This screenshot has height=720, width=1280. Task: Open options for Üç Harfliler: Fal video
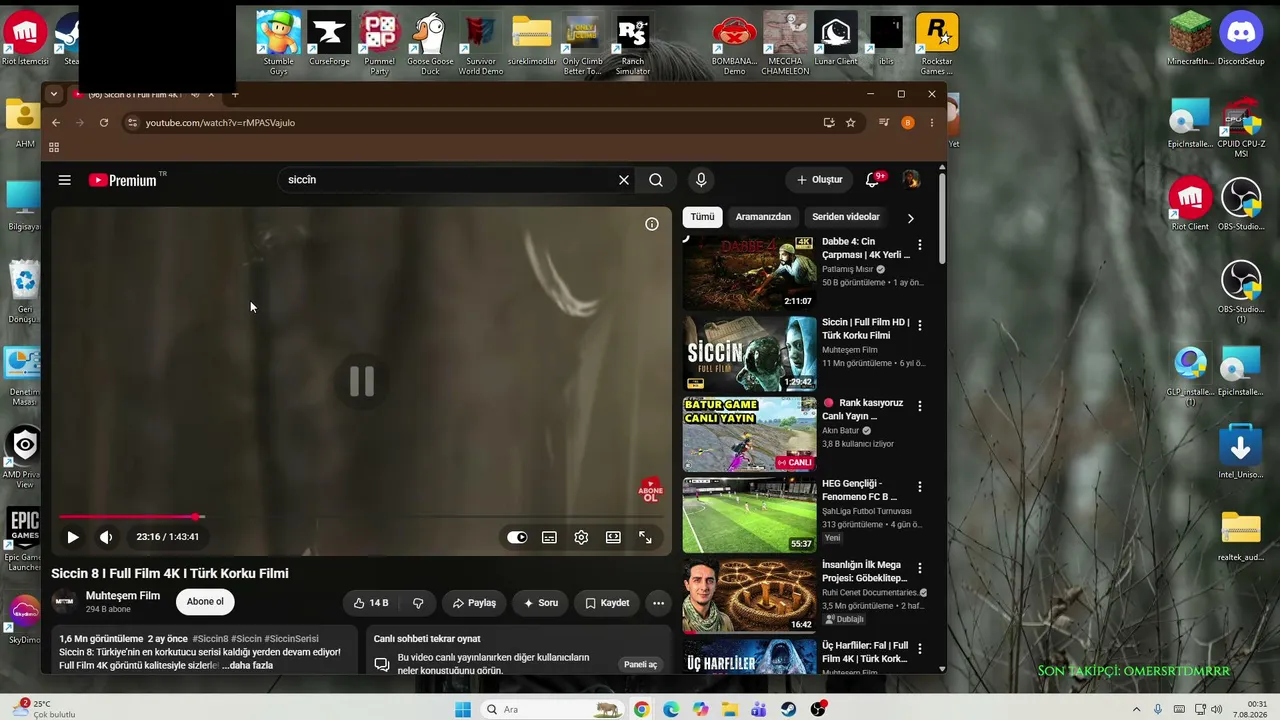(920, 649)
